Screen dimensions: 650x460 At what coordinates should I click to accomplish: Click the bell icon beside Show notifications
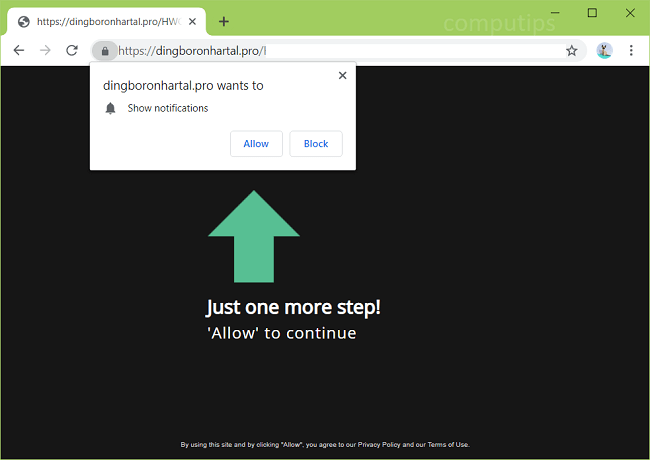[x=111, y=108]
